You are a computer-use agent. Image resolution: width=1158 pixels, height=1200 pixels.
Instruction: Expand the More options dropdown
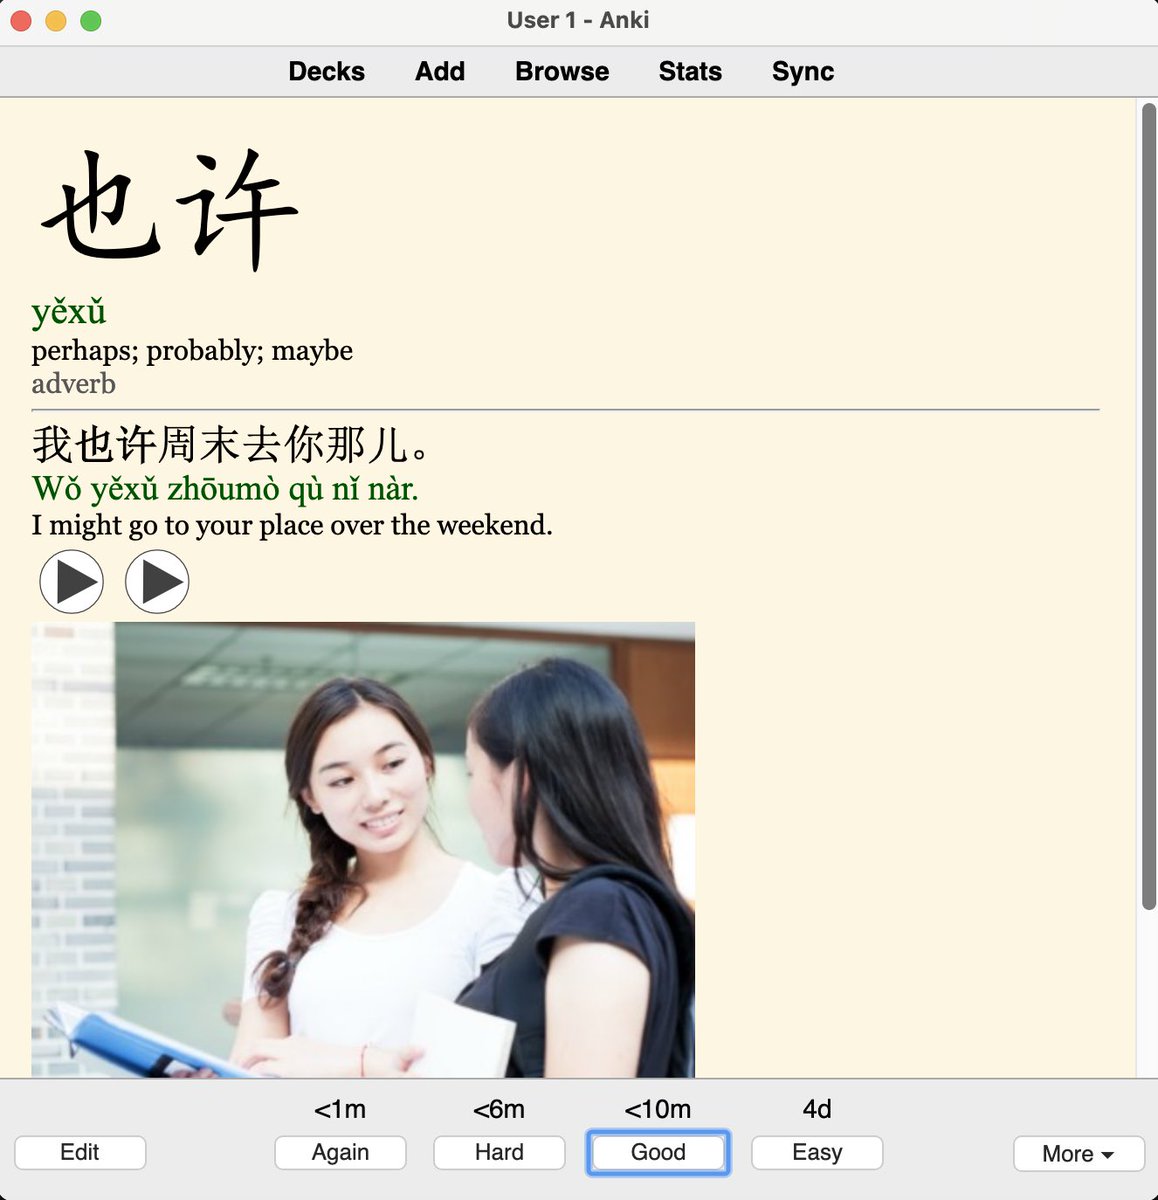point(1079,1153)
